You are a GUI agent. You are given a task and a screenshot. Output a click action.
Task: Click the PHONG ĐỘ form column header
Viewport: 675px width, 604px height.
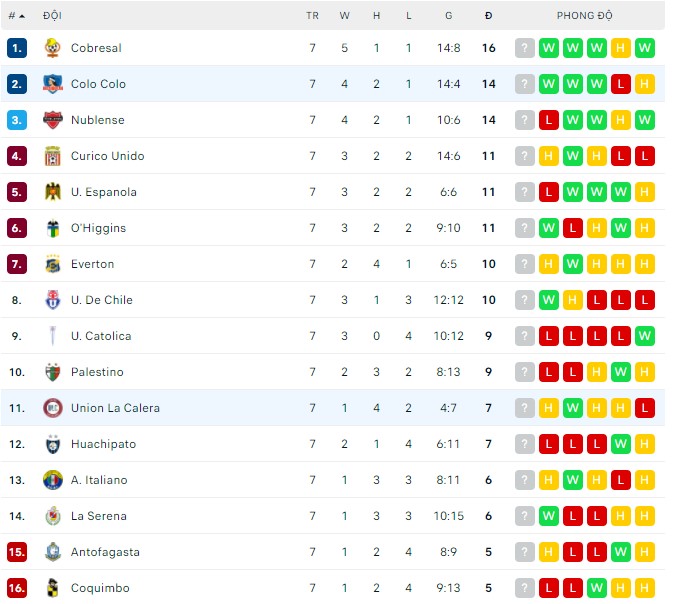(x=585, y=16)
